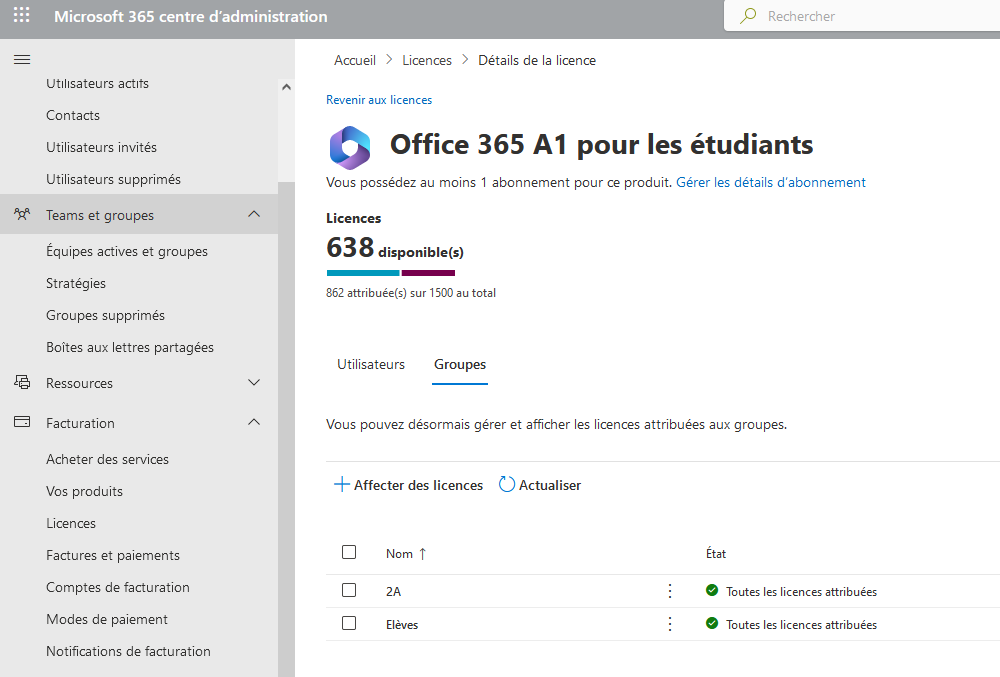Open Notifications de facturation
This screenshot has height=677, width=1000.
click(x=128, y=651)
